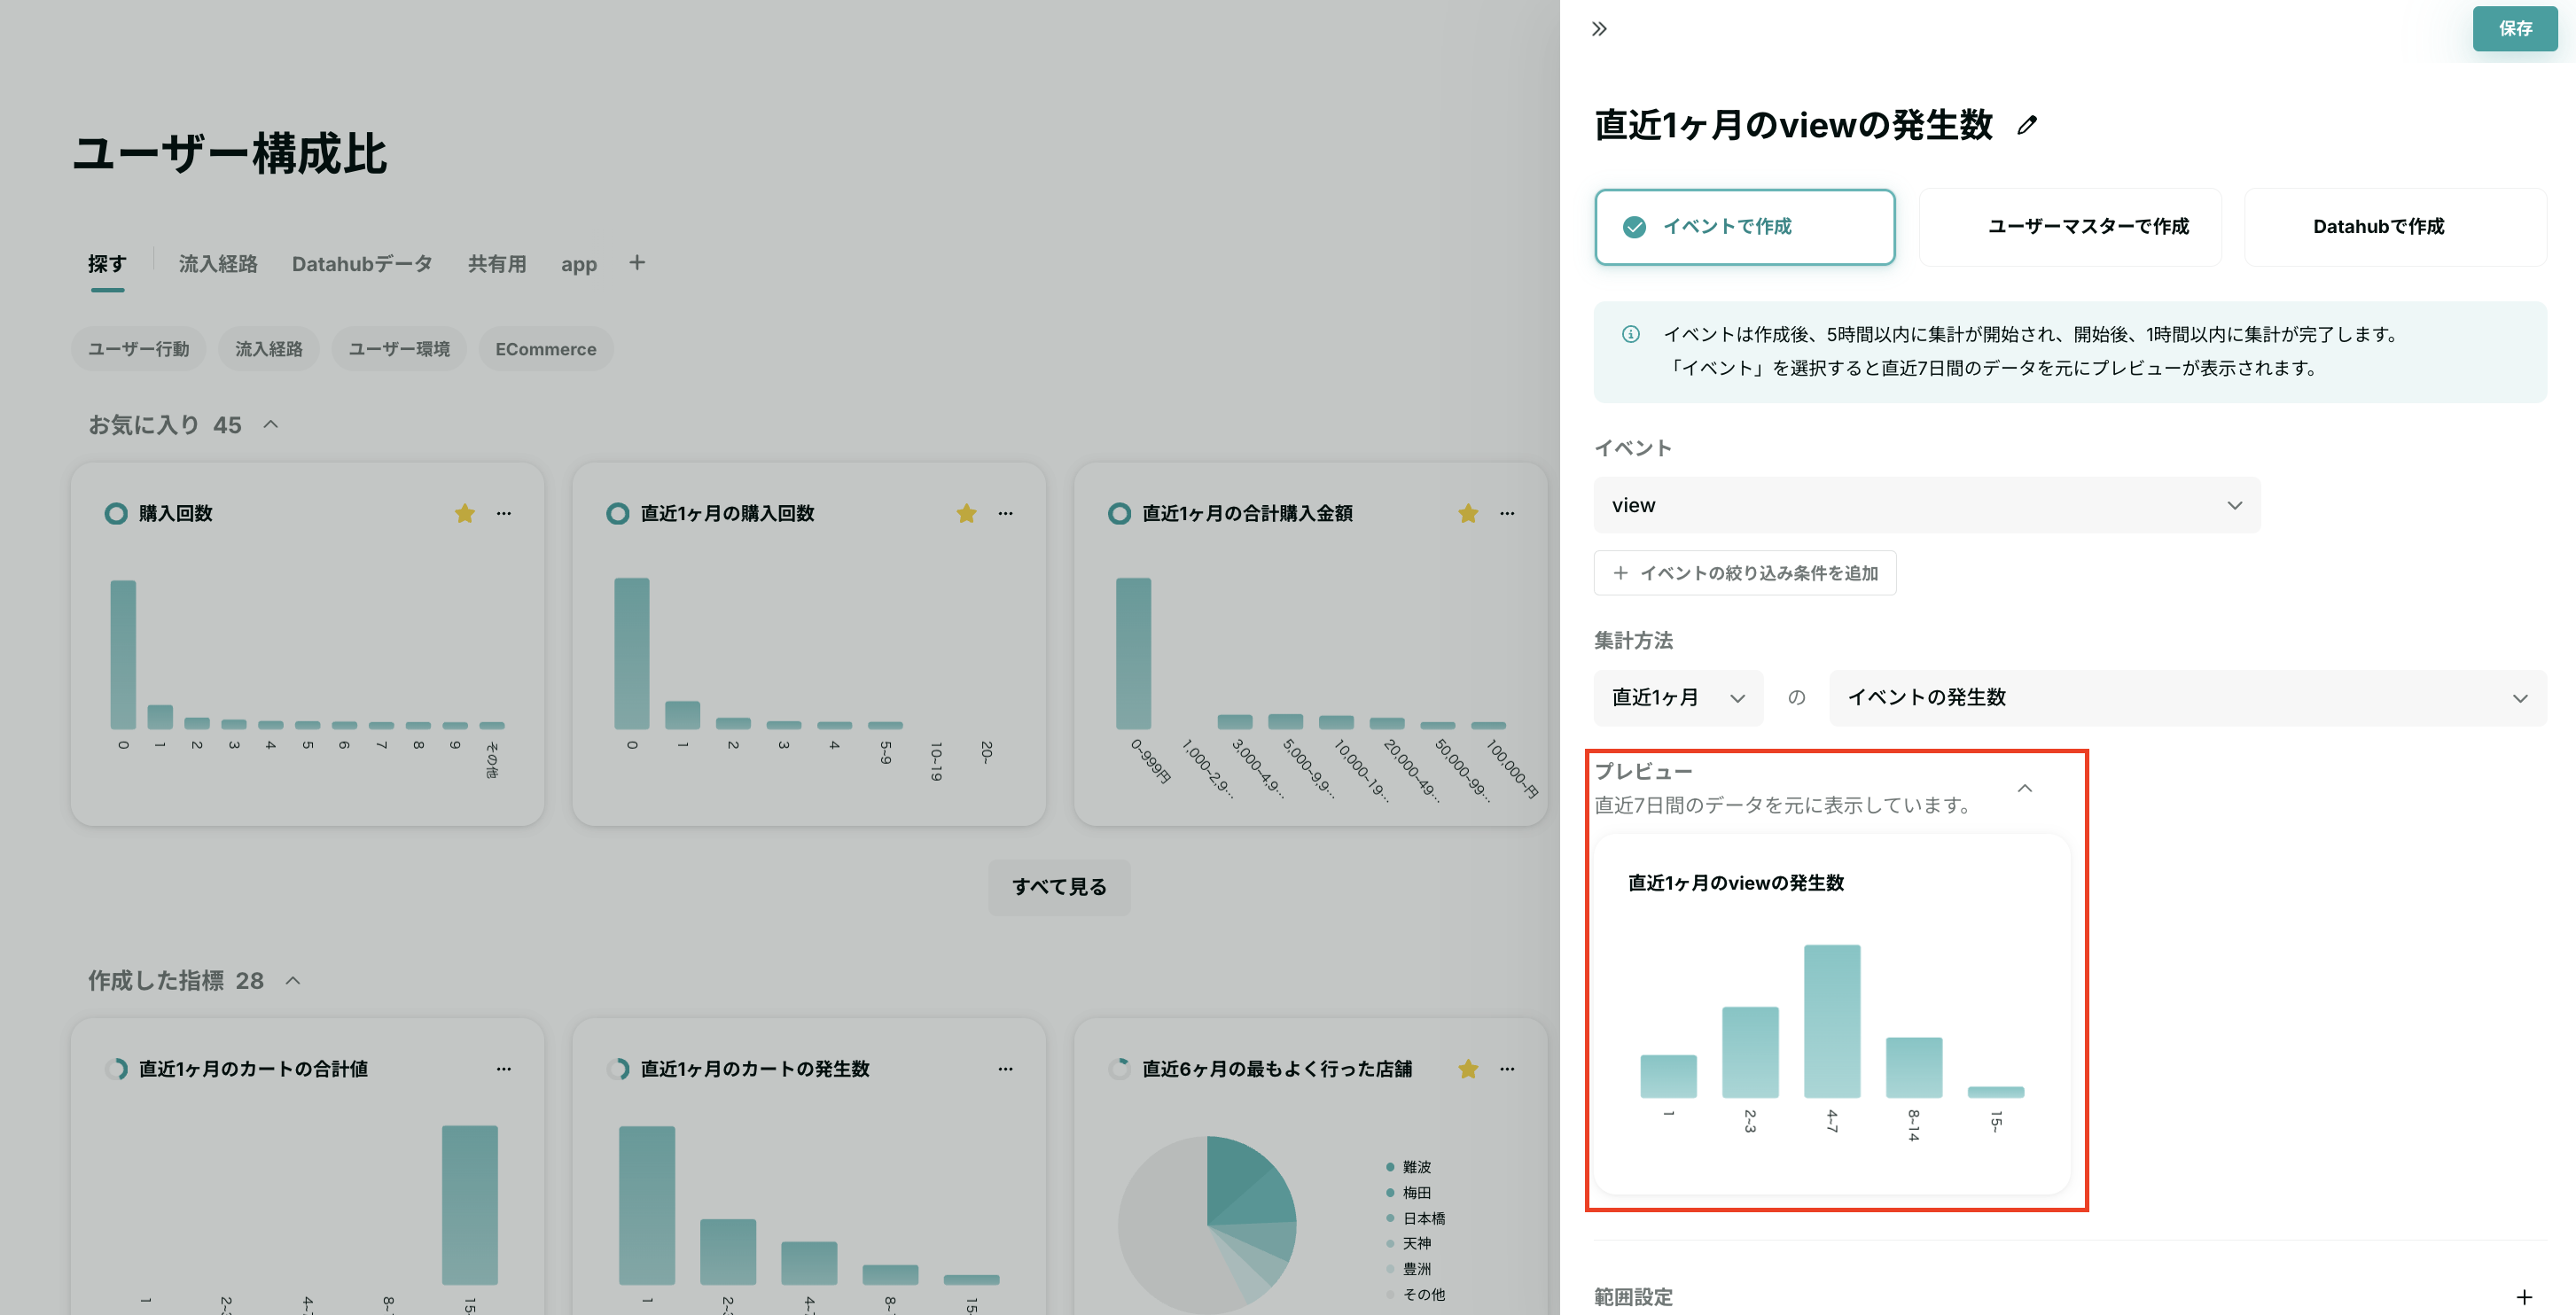Filter by ユーザー行動 chip

[138, 349]
